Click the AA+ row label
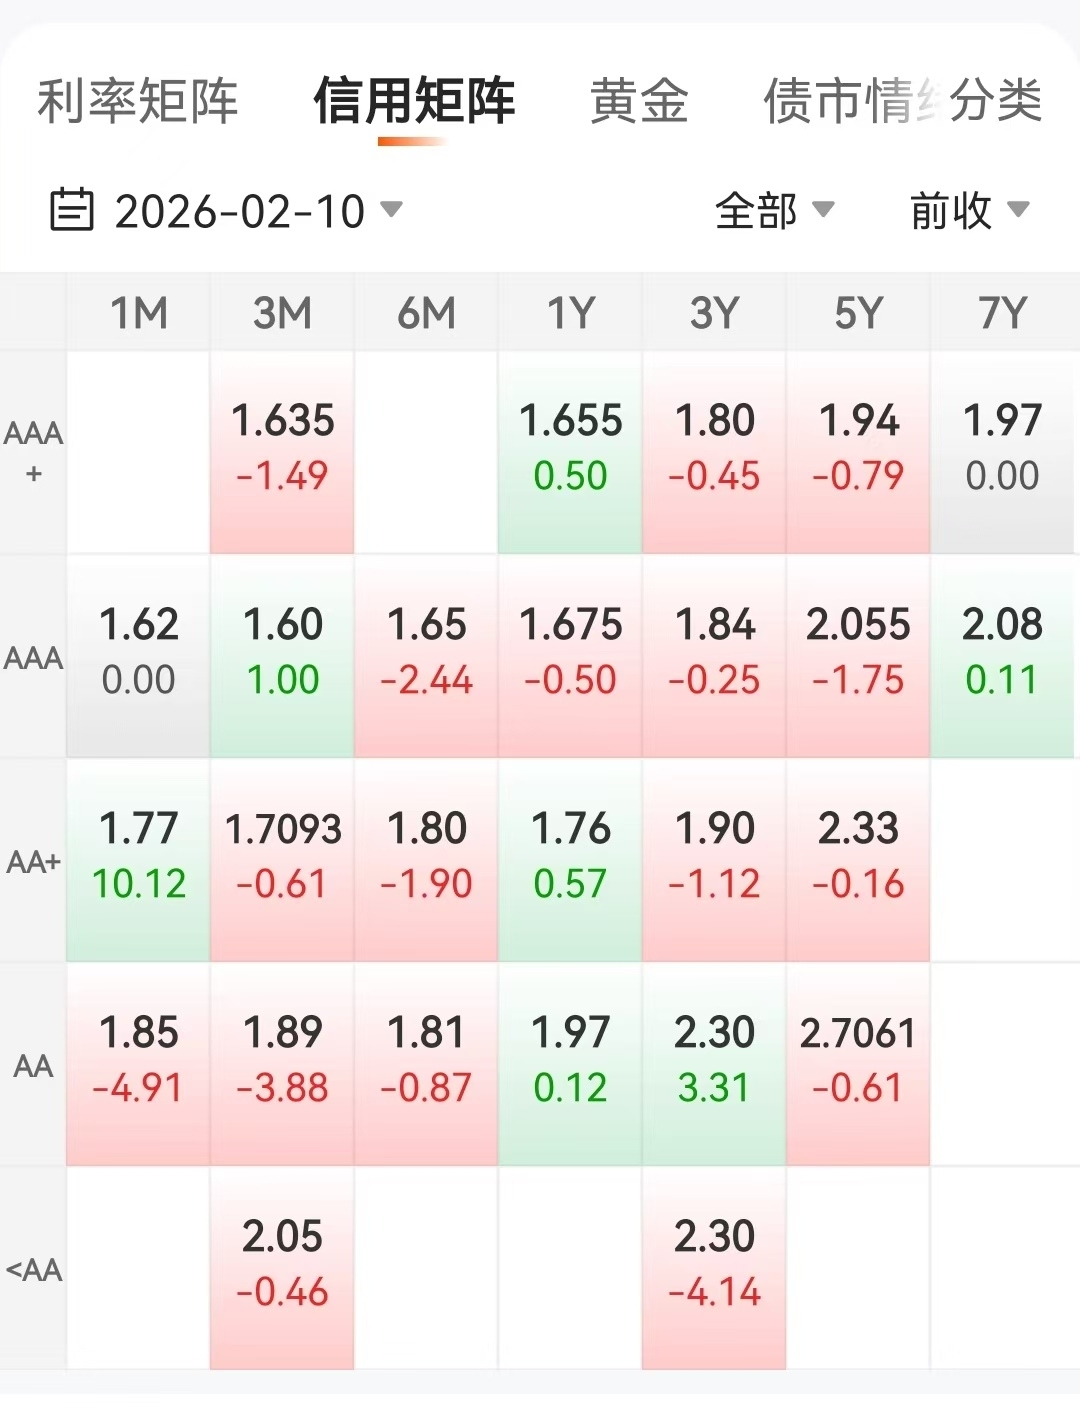1080x1418 pixels. pyautogui.click(x=33, y=861)
